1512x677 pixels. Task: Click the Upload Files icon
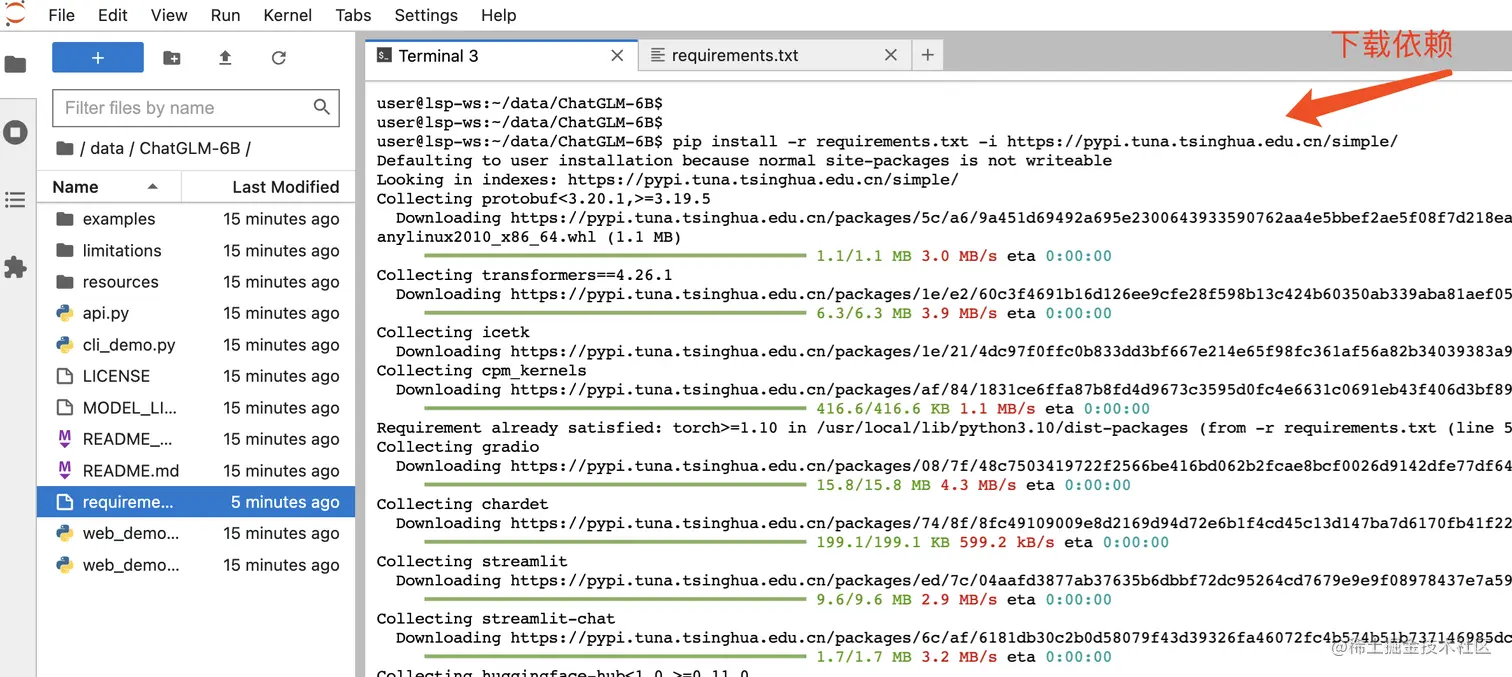tap(225, 58)
